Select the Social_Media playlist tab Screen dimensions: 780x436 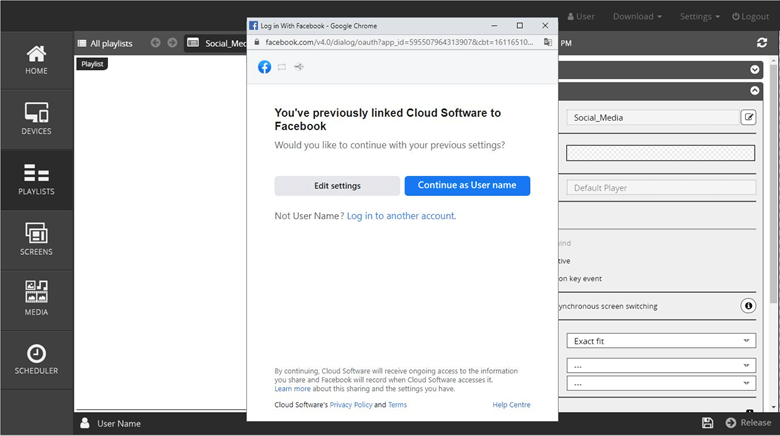(x=216, y=43)
